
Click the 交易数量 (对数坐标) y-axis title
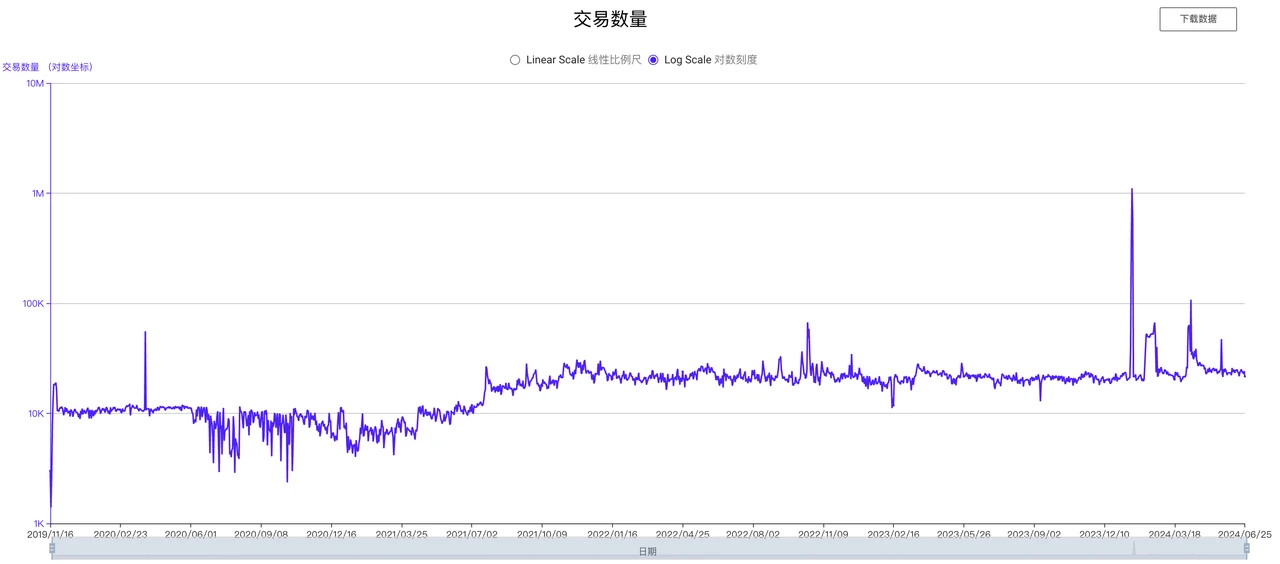pos(48,67)
